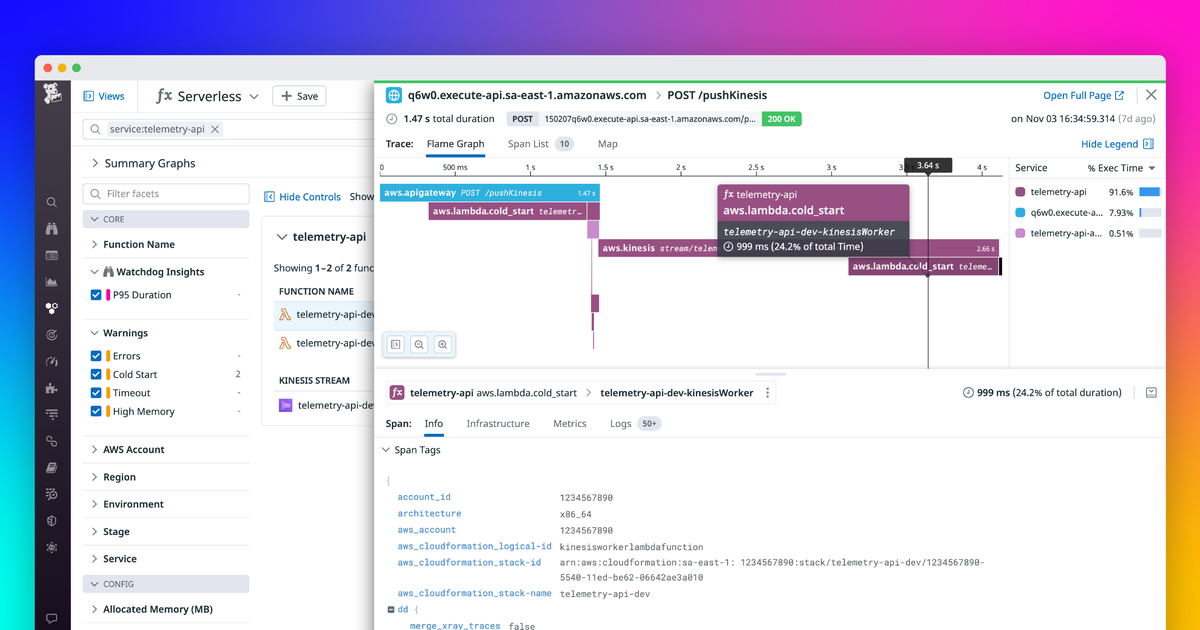This screenshot has width=1200, height=630.
Task: Open the target-shaped monitors sidebar icon
Action: pyautogui.click(x=52, y=335)
